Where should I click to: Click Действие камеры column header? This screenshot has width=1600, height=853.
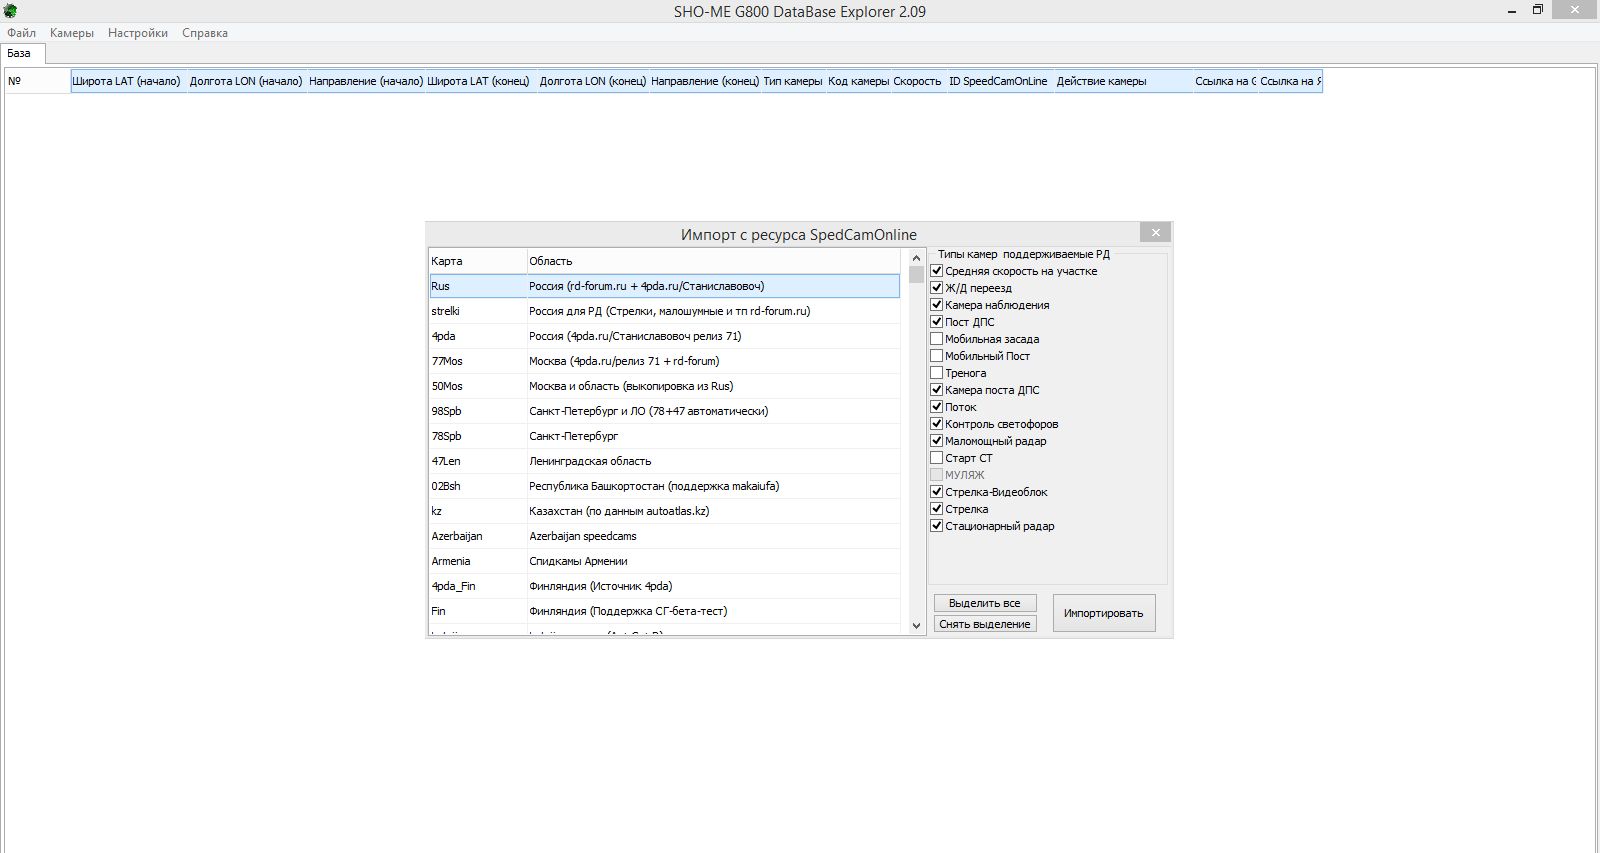click(1123, 81)
